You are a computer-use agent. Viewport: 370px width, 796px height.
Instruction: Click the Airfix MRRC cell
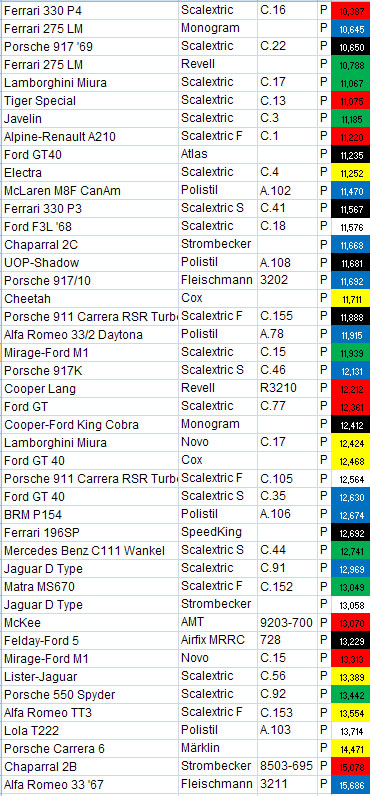pyautogui.click(x=218, y=640)
